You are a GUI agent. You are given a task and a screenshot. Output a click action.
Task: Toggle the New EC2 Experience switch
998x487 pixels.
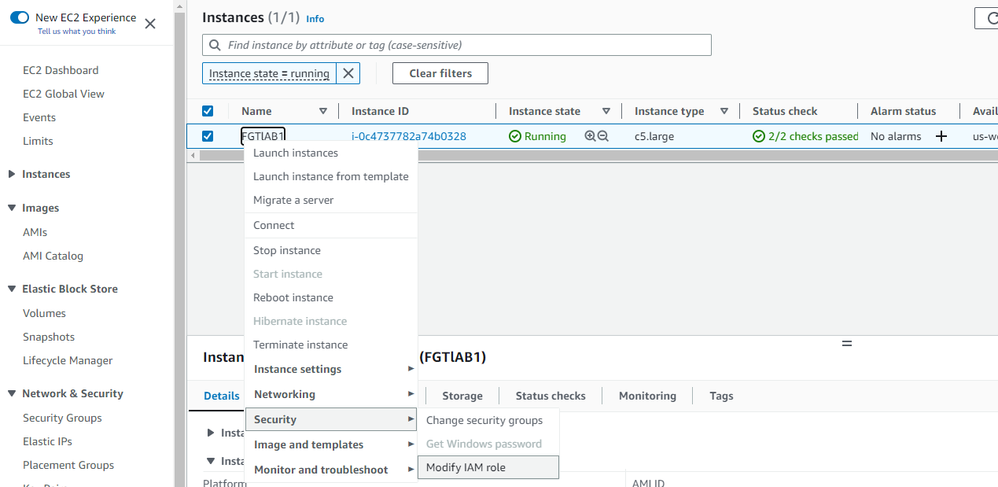(20, 17)
